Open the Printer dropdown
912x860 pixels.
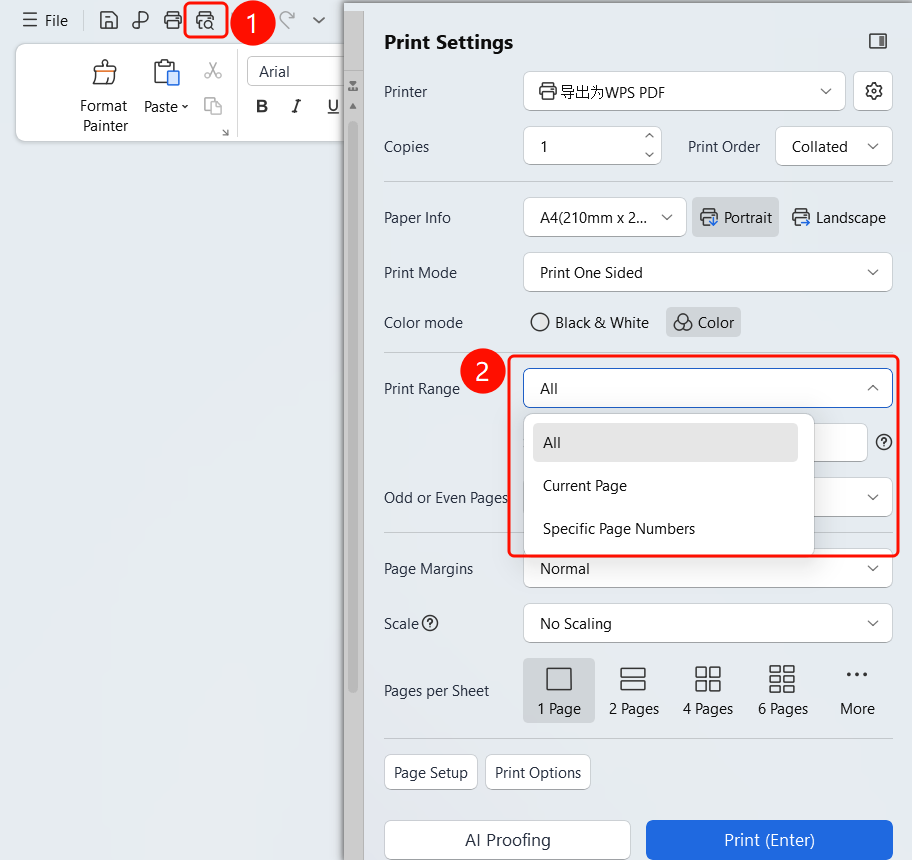(x=684, y=91)
